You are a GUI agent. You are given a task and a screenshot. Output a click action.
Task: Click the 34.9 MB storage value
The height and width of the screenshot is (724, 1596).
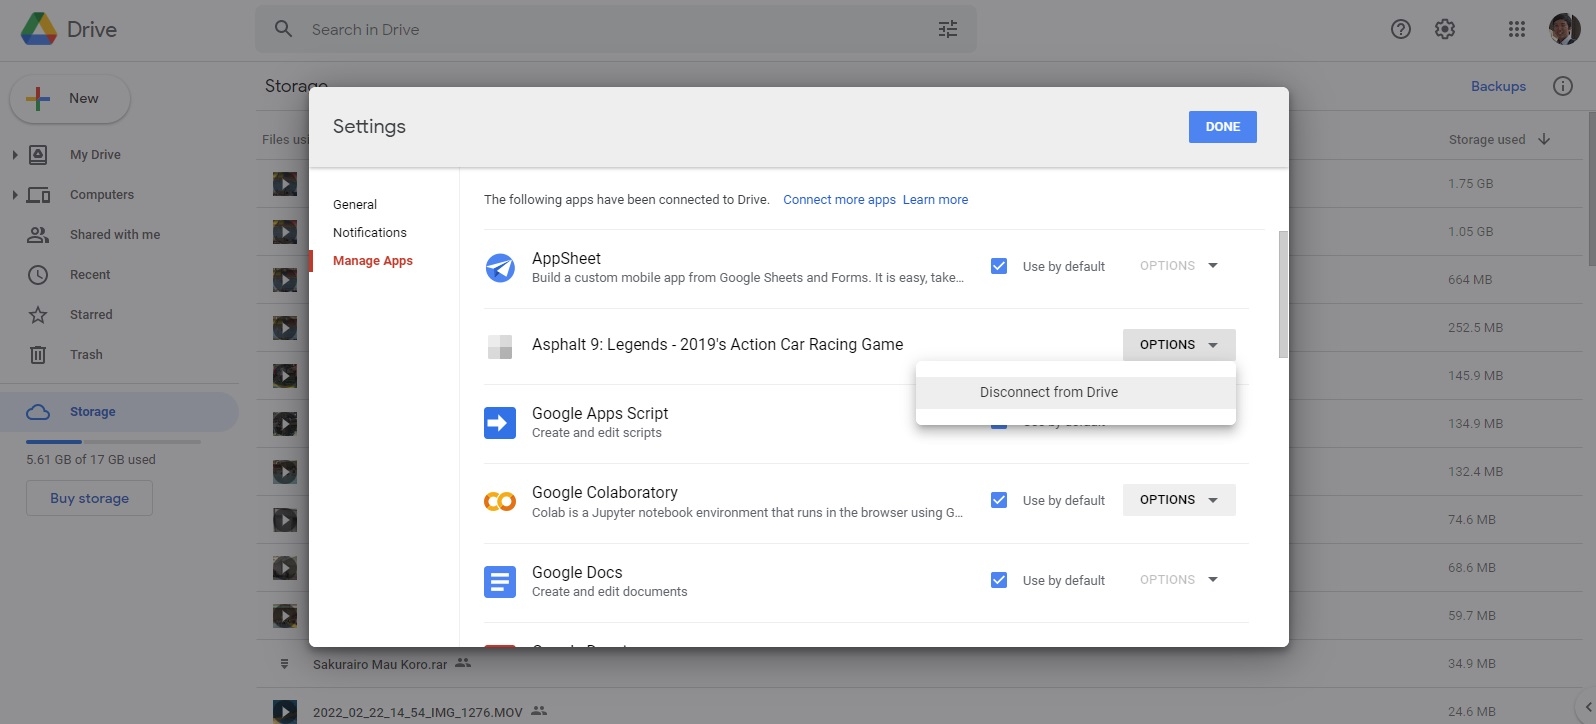coord(1472,664)
